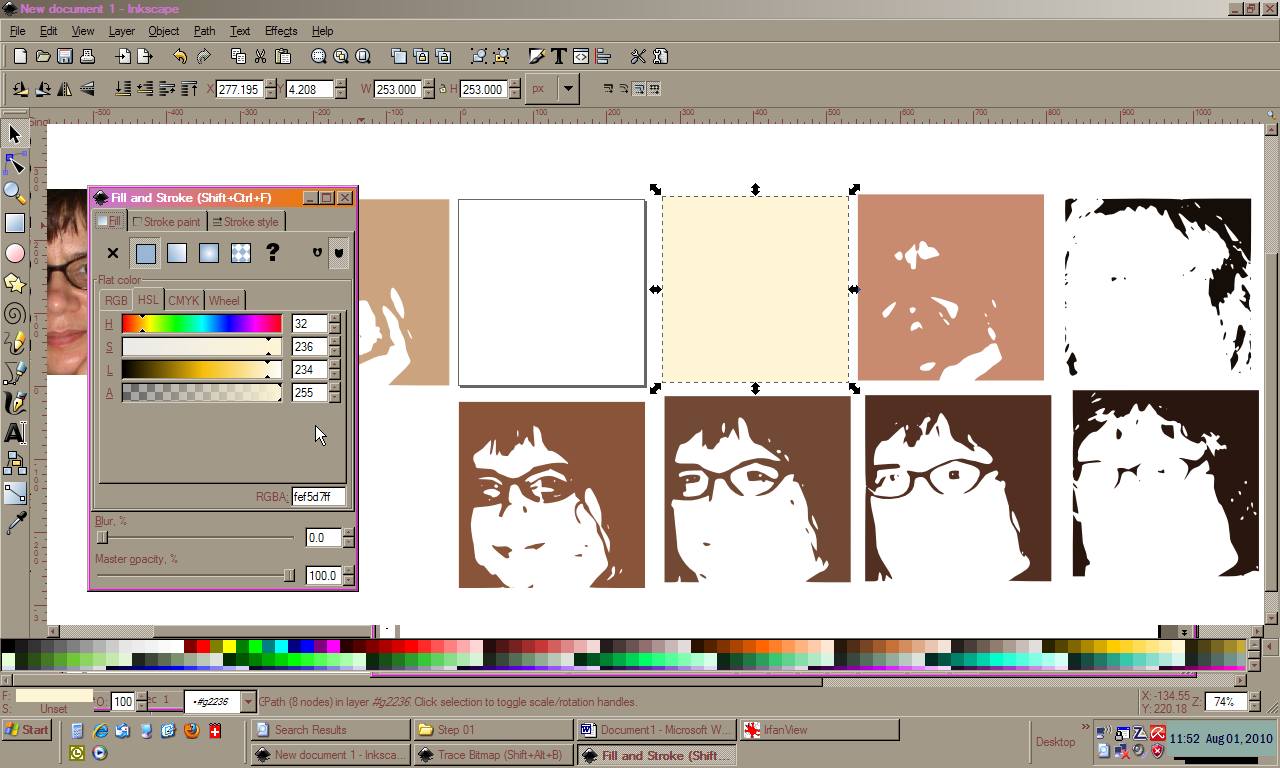Select the Calligraphy tool
Viewport: 1280px width, 768px height.
[14, 403]
